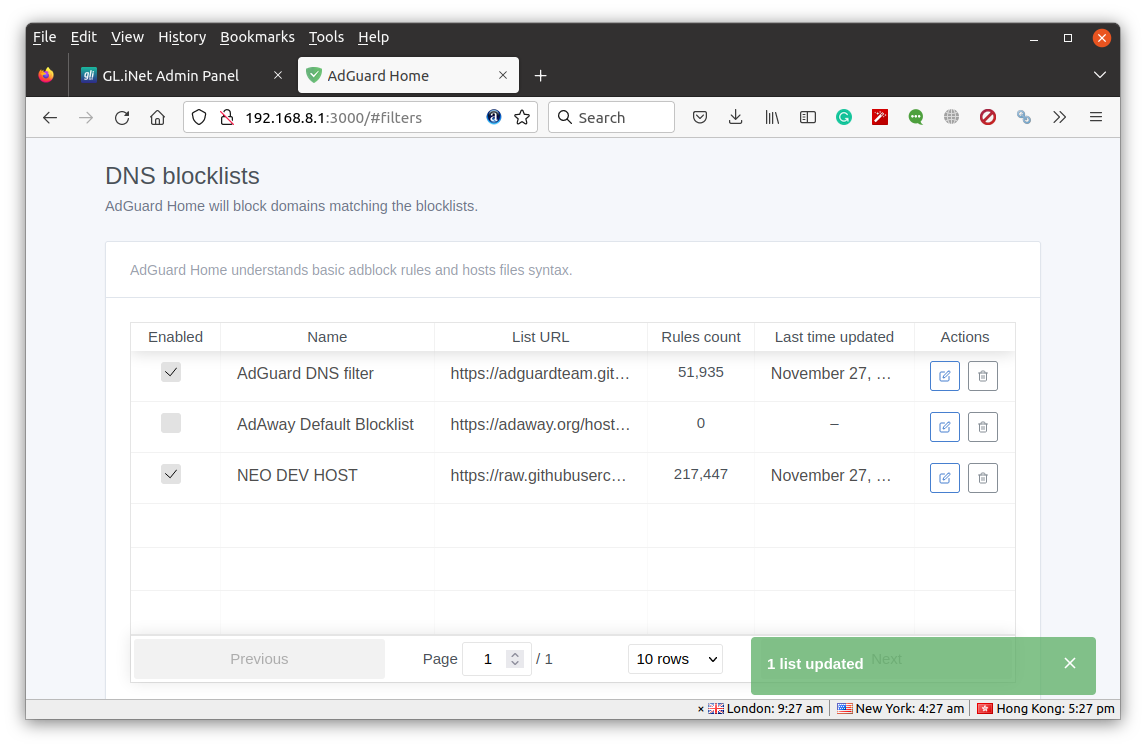Click the https://raw.githubuserc… list URL
The width and height of the screenshot is (1146, 748).
pyautogui.click(x=539, y=475)
